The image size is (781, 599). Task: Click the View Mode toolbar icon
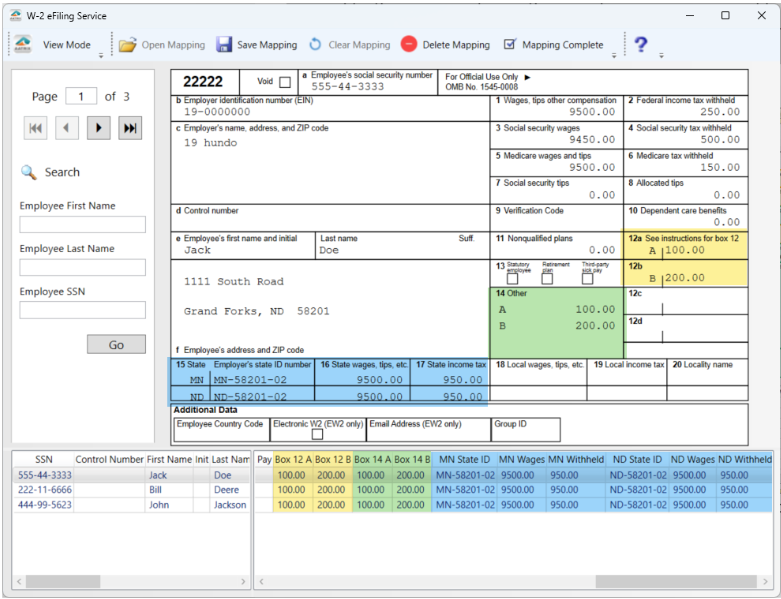pos(23,45)
